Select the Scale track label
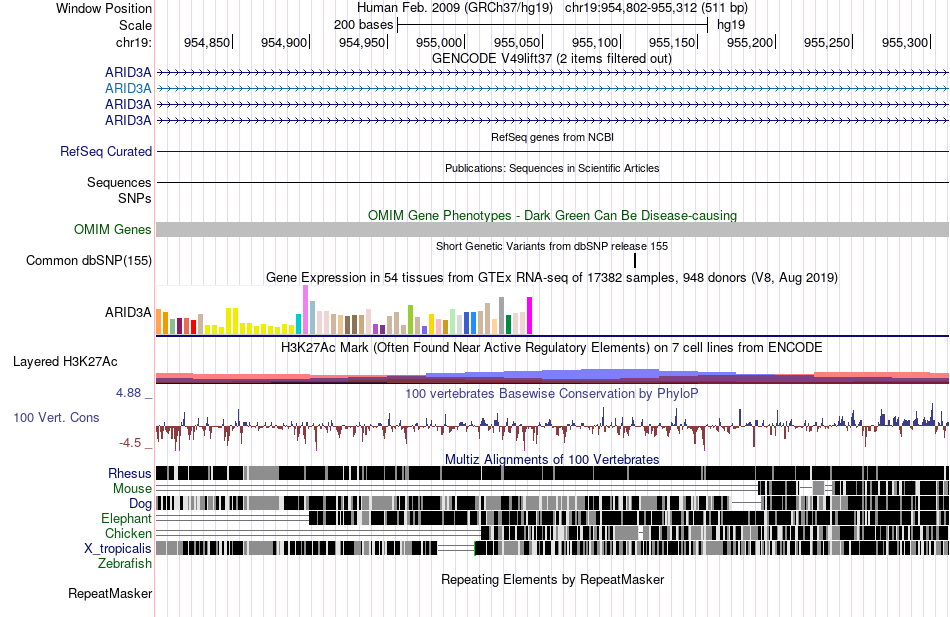The width and height of the screenshot is (950, 617). tap(135, 25)
